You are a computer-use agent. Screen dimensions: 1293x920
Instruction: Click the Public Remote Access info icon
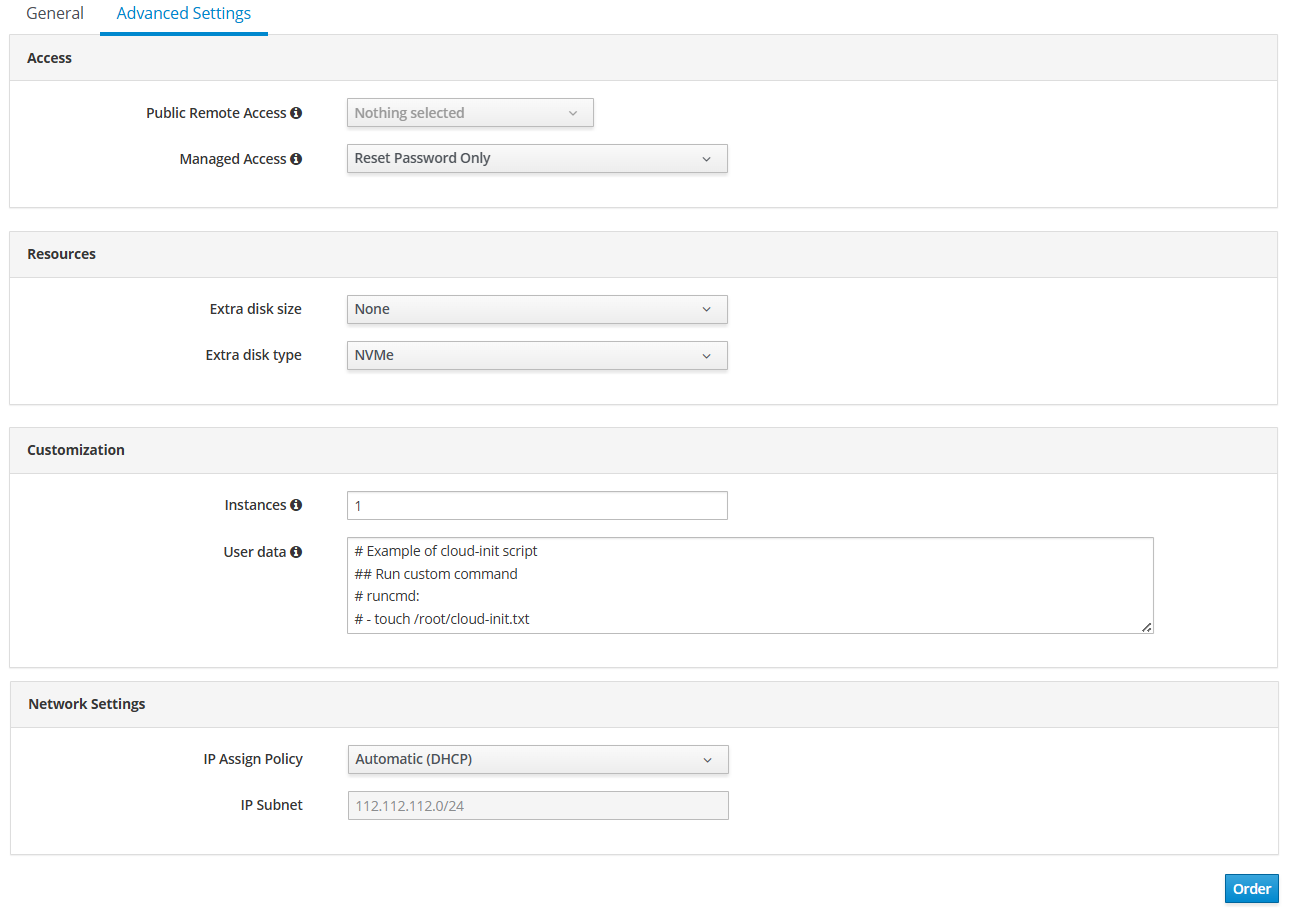point(296,113)
